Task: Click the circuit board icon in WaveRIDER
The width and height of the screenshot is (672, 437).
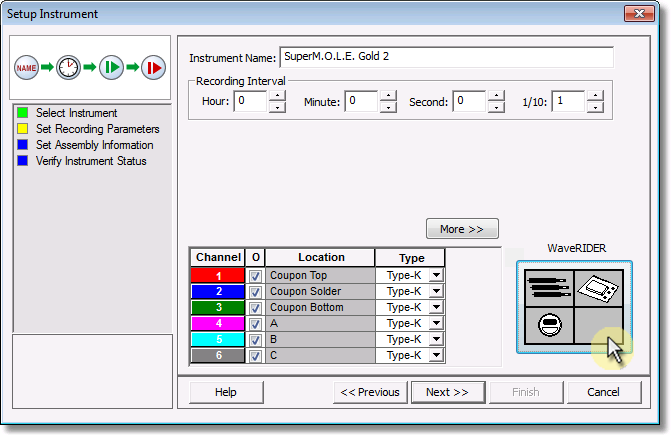Action: (x=599, y=287)
